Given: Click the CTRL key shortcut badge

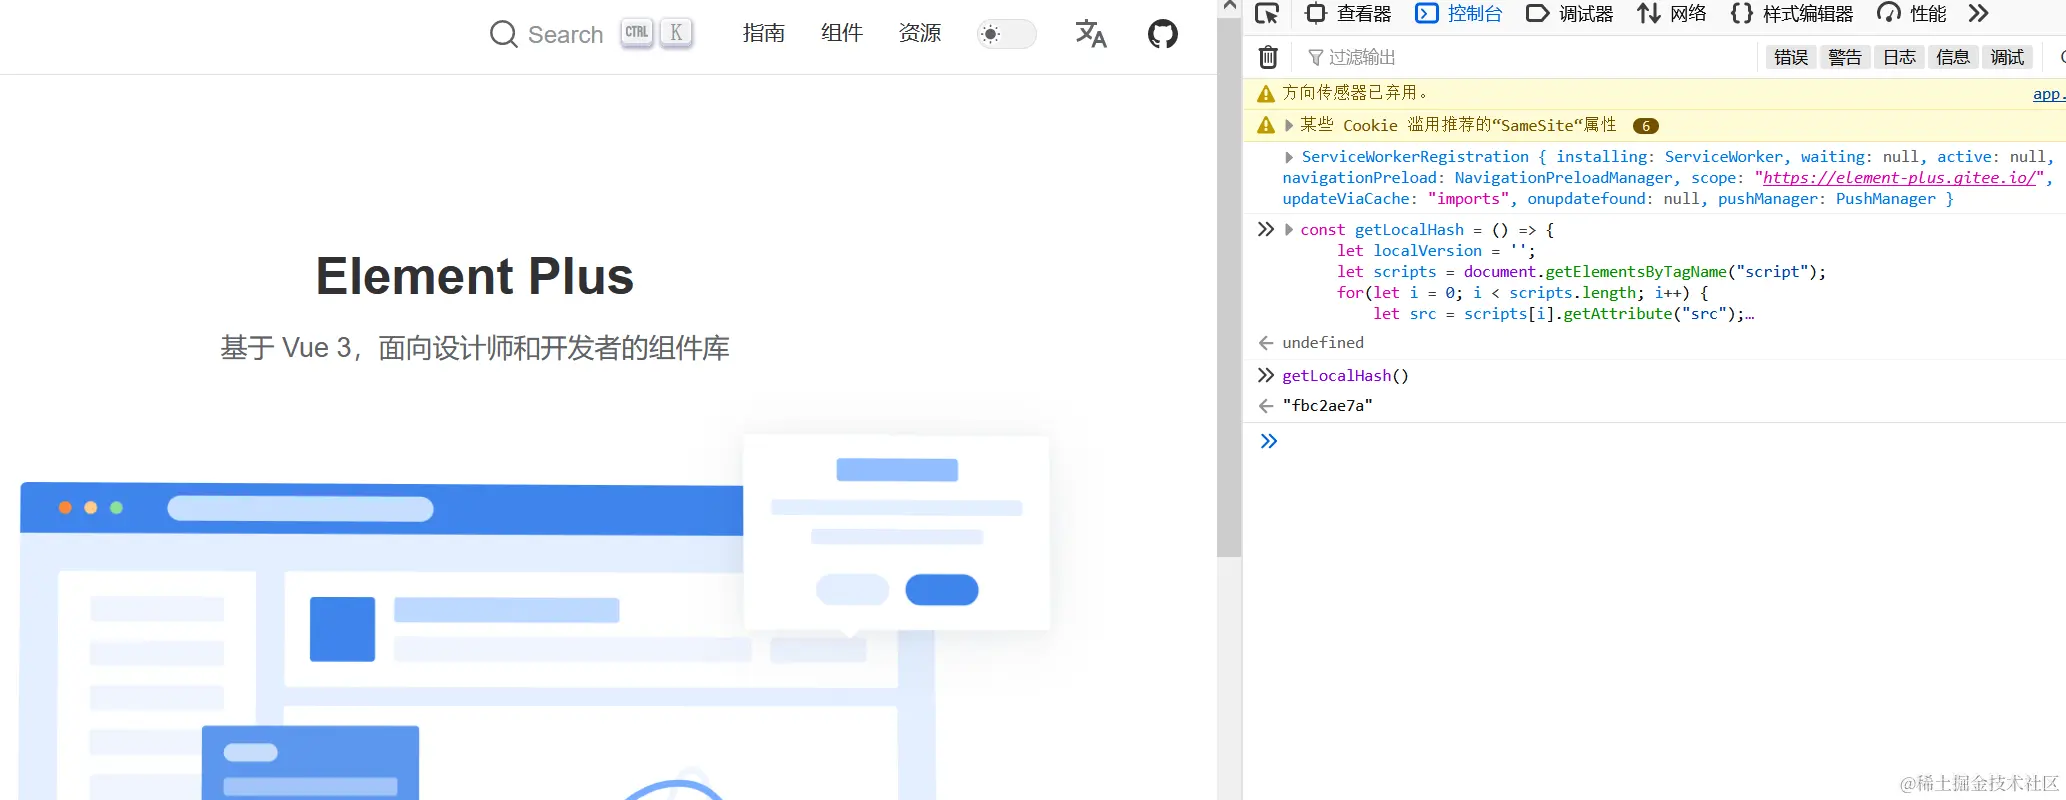Looking at the screenshot, I should click(x=637, y=33).
